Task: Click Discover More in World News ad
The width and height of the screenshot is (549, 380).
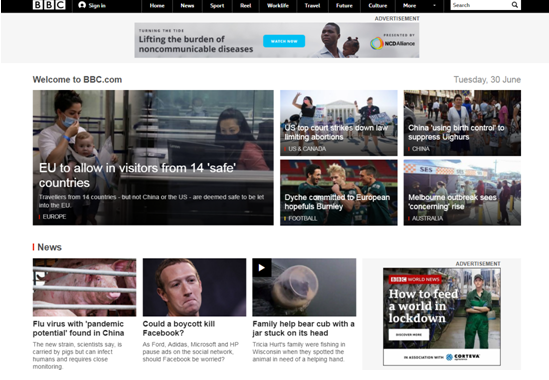Action: (409, 334)
